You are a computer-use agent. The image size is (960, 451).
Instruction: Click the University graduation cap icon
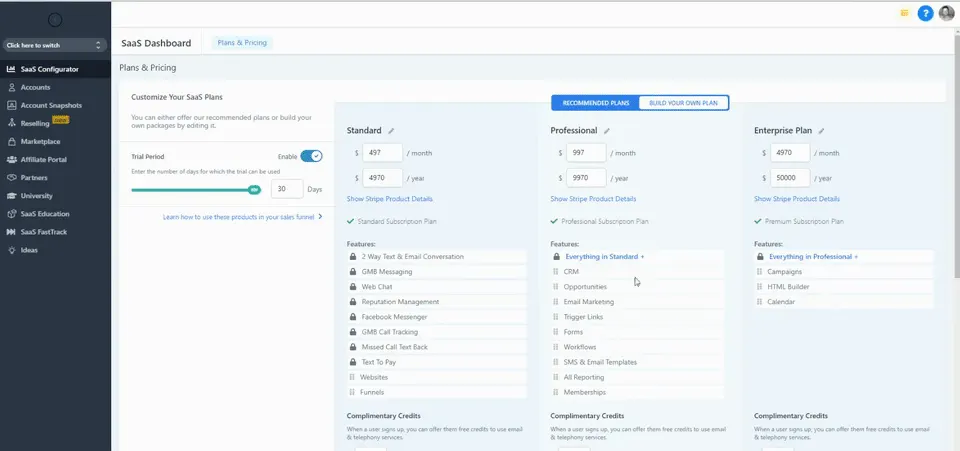click(x=11, y=196)
